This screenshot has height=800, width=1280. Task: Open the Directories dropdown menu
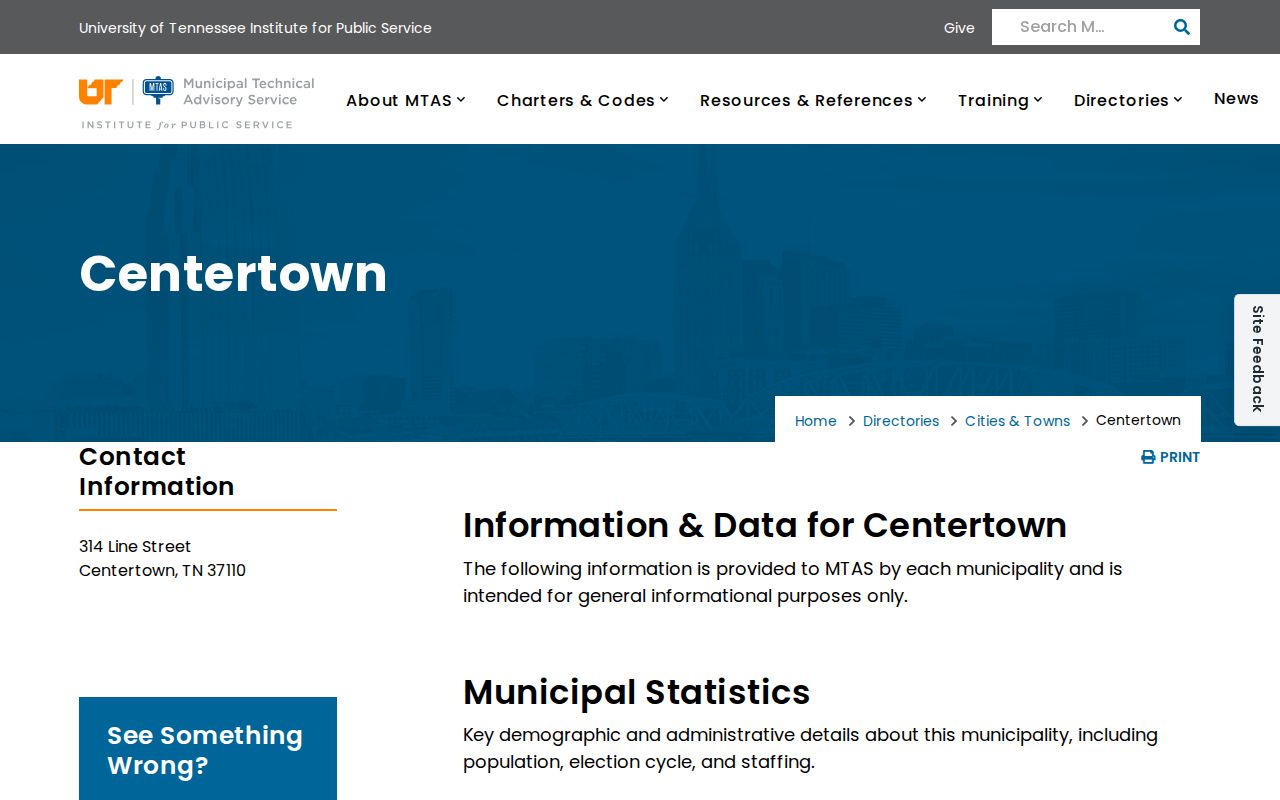[1128, 100]
